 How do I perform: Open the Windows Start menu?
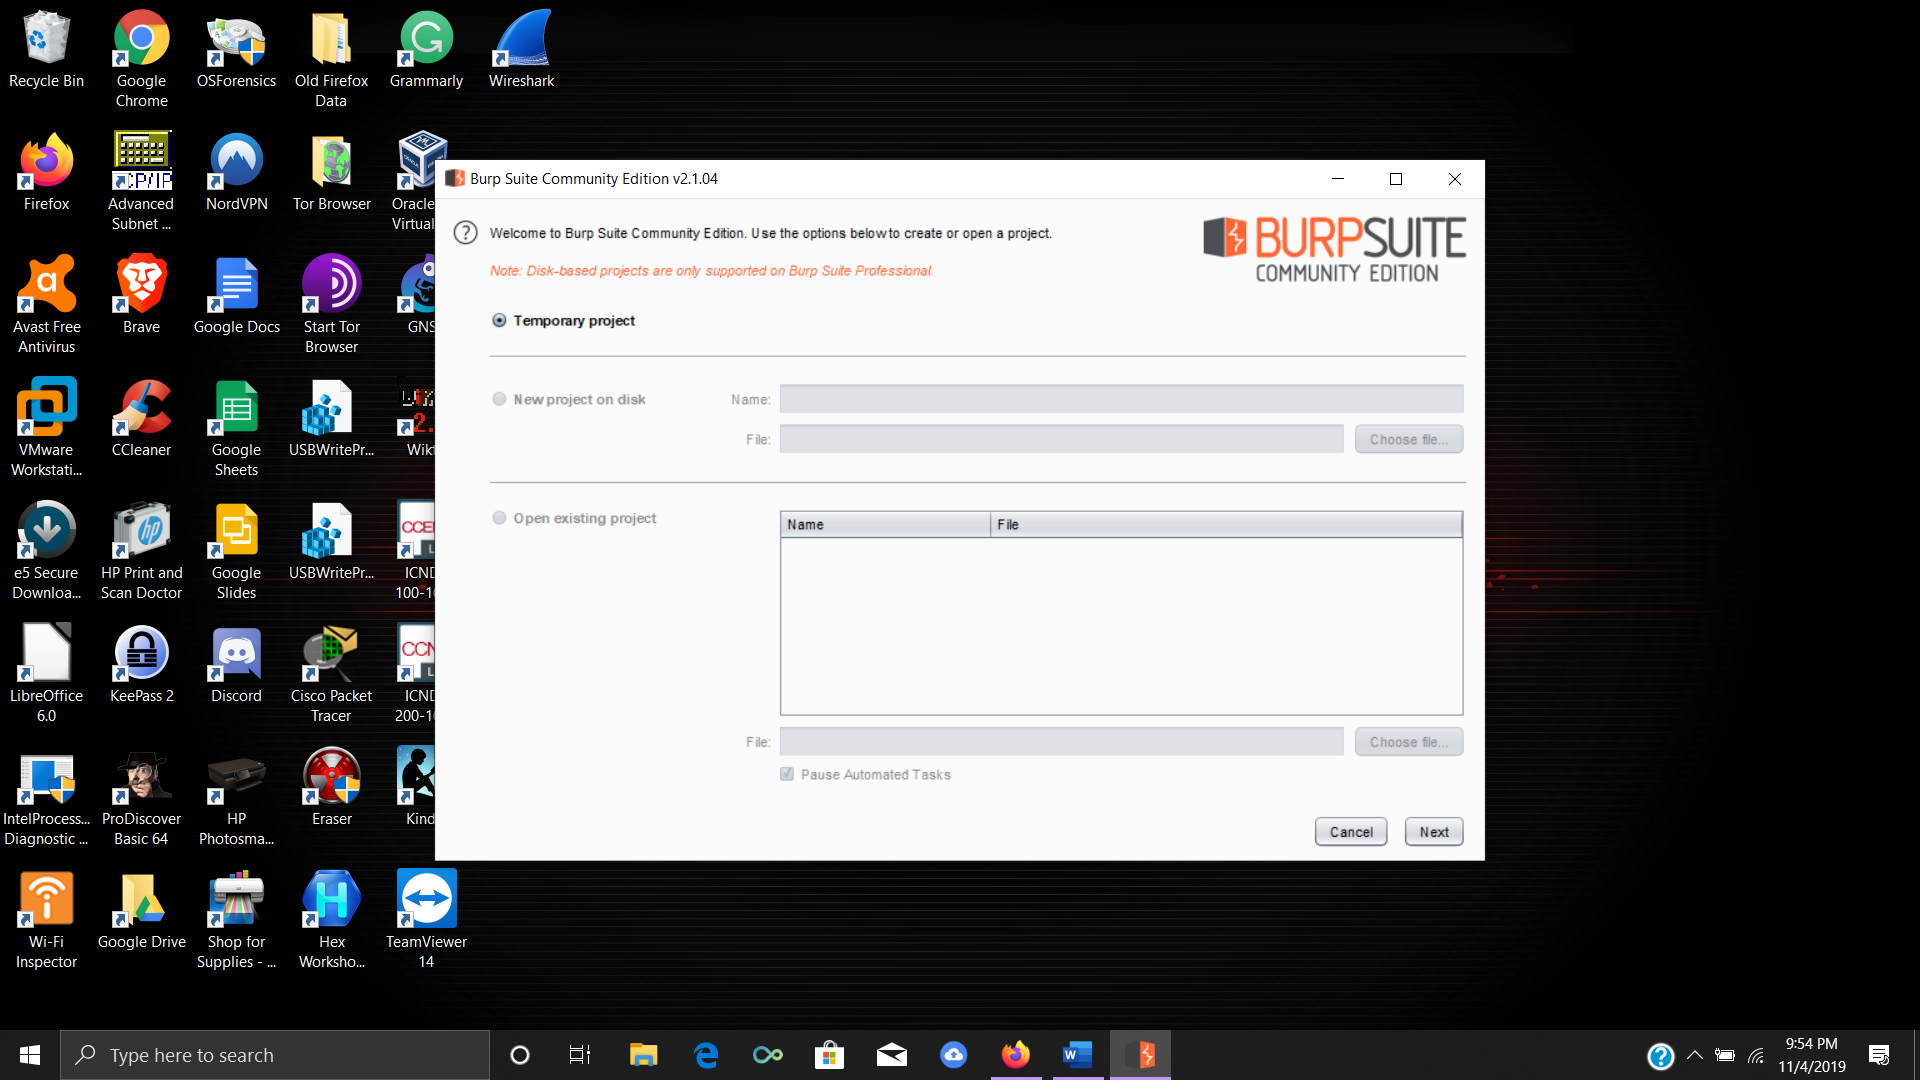click(x=30, y=1055)
